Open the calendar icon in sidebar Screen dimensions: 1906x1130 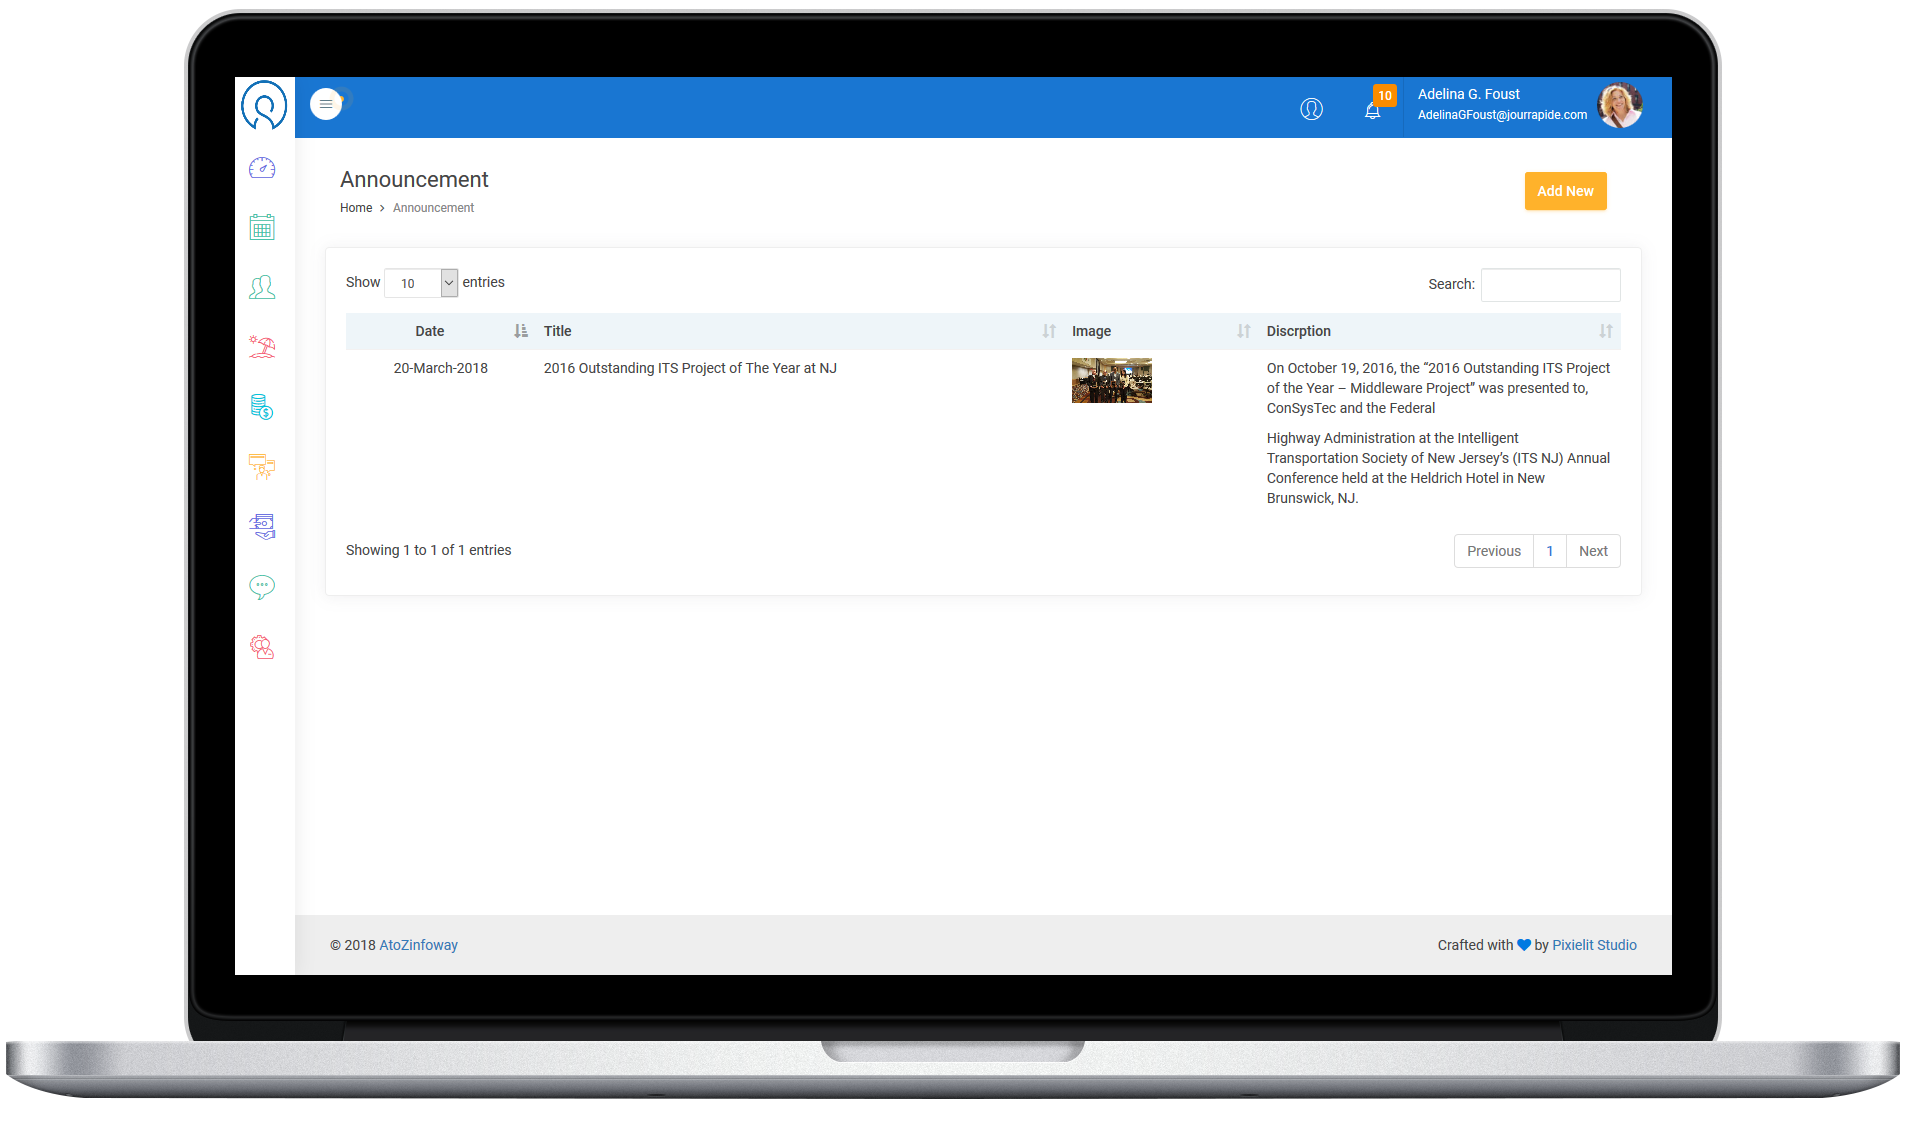coord(262,228)
